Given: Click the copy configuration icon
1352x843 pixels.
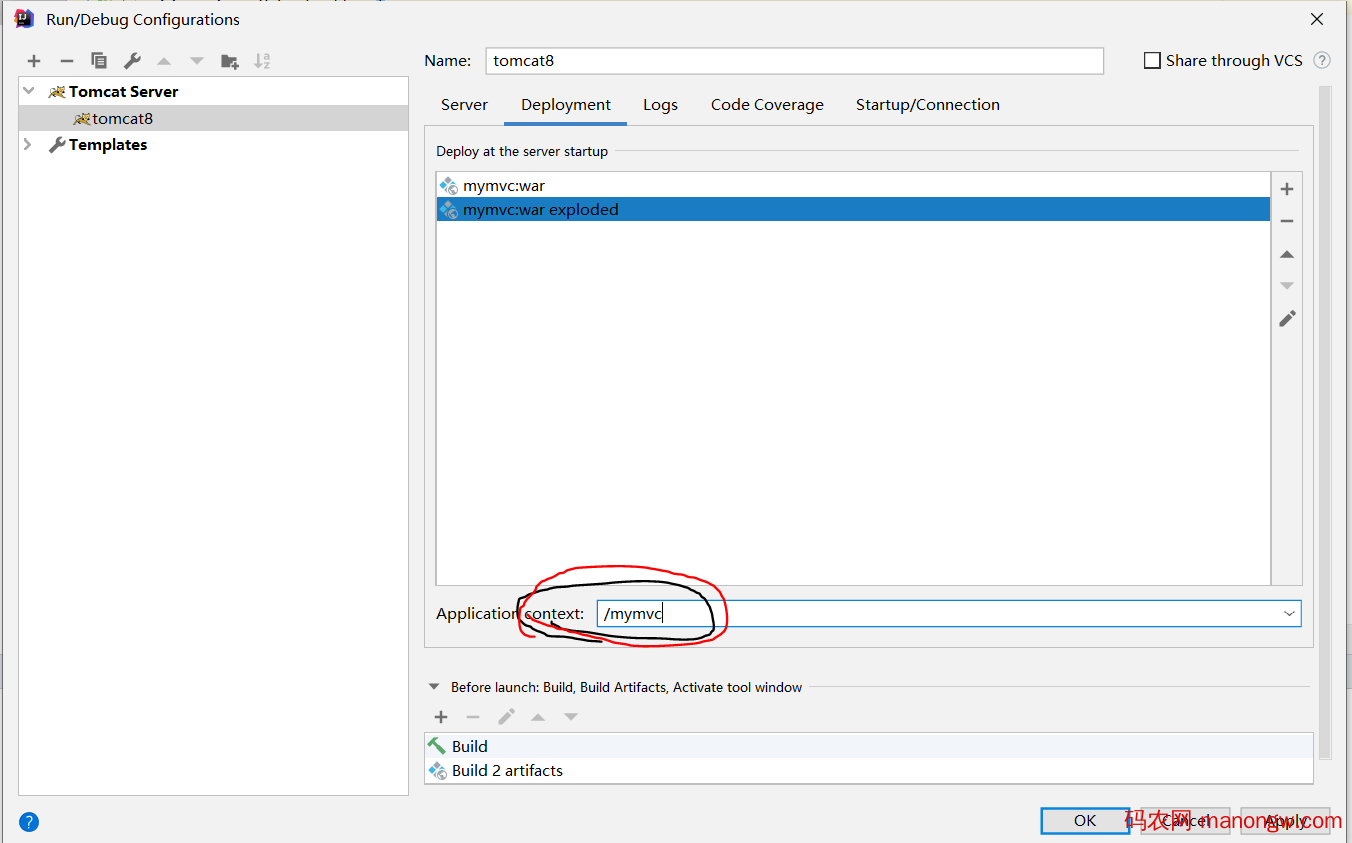Looking at the screenshot, I should pyautogui.click(x=98, y=61).
